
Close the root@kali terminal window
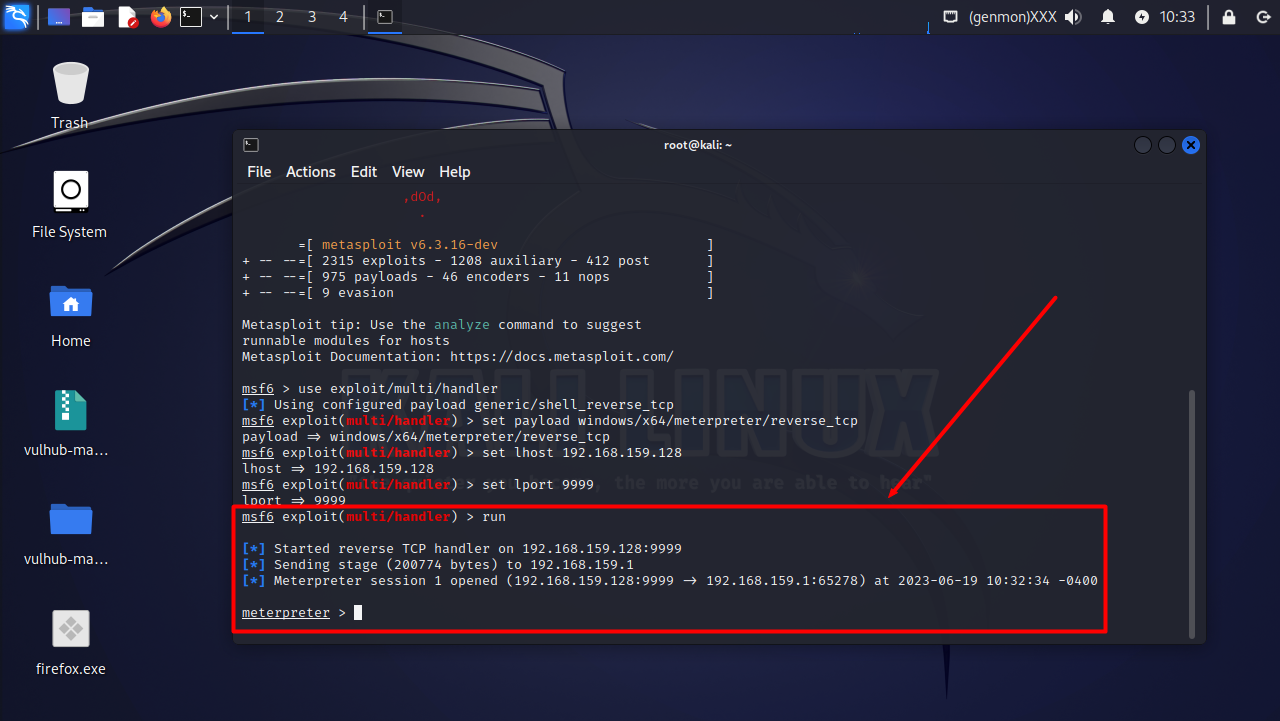tap(1191, 145)
